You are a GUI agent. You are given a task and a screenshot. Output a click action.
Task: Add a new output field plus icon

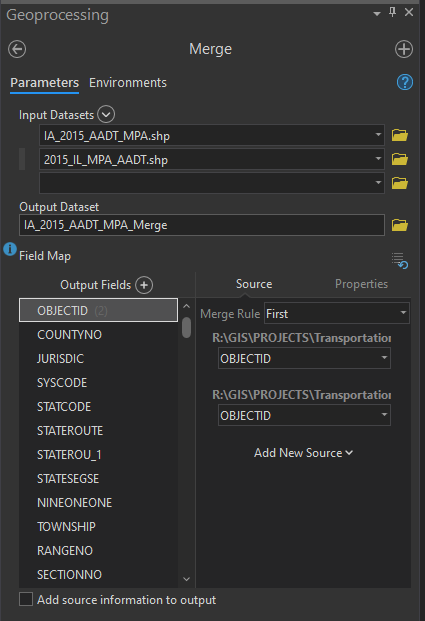point(144,285)
